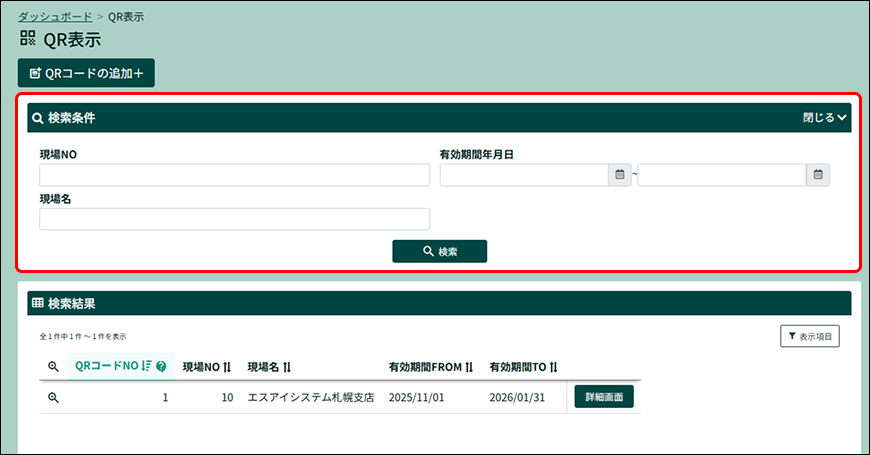Select the 現場NO cell value 10

tap(227, 397)
